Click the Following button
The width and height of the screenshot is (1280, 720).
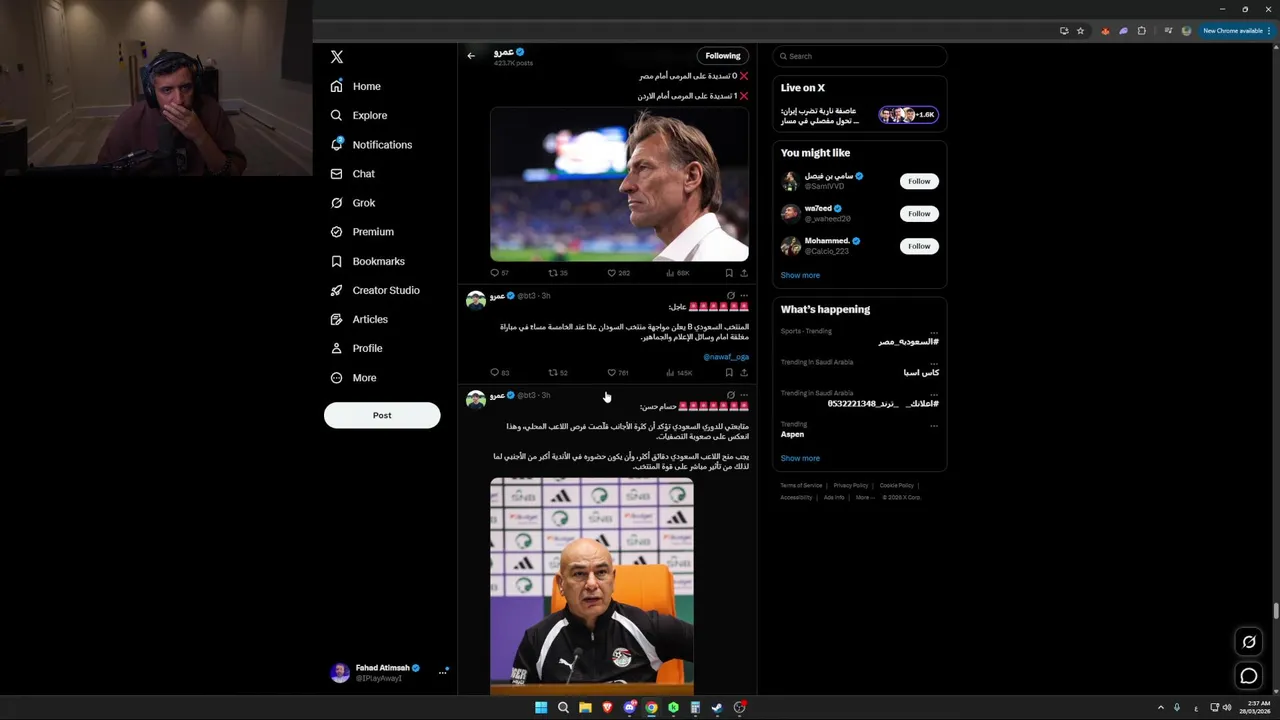coord(722,56)
